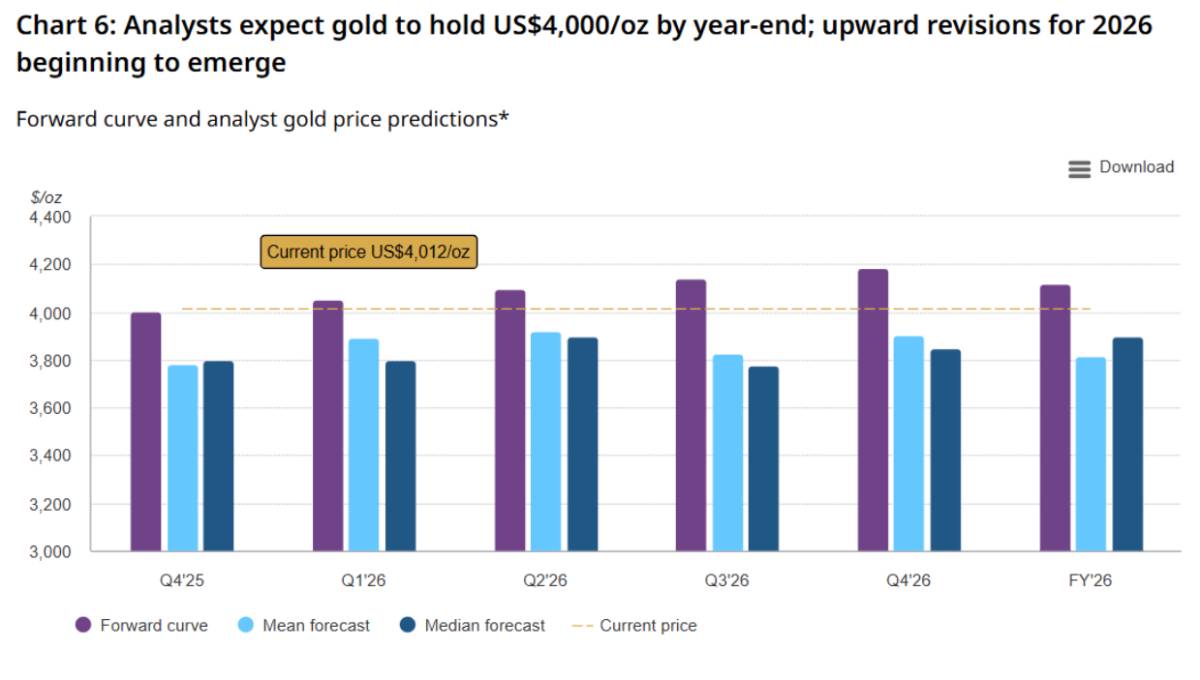This screenshot has height=680, width=1200.
Task: Toggle Forward curve series in legend
Action: [154, 625]
